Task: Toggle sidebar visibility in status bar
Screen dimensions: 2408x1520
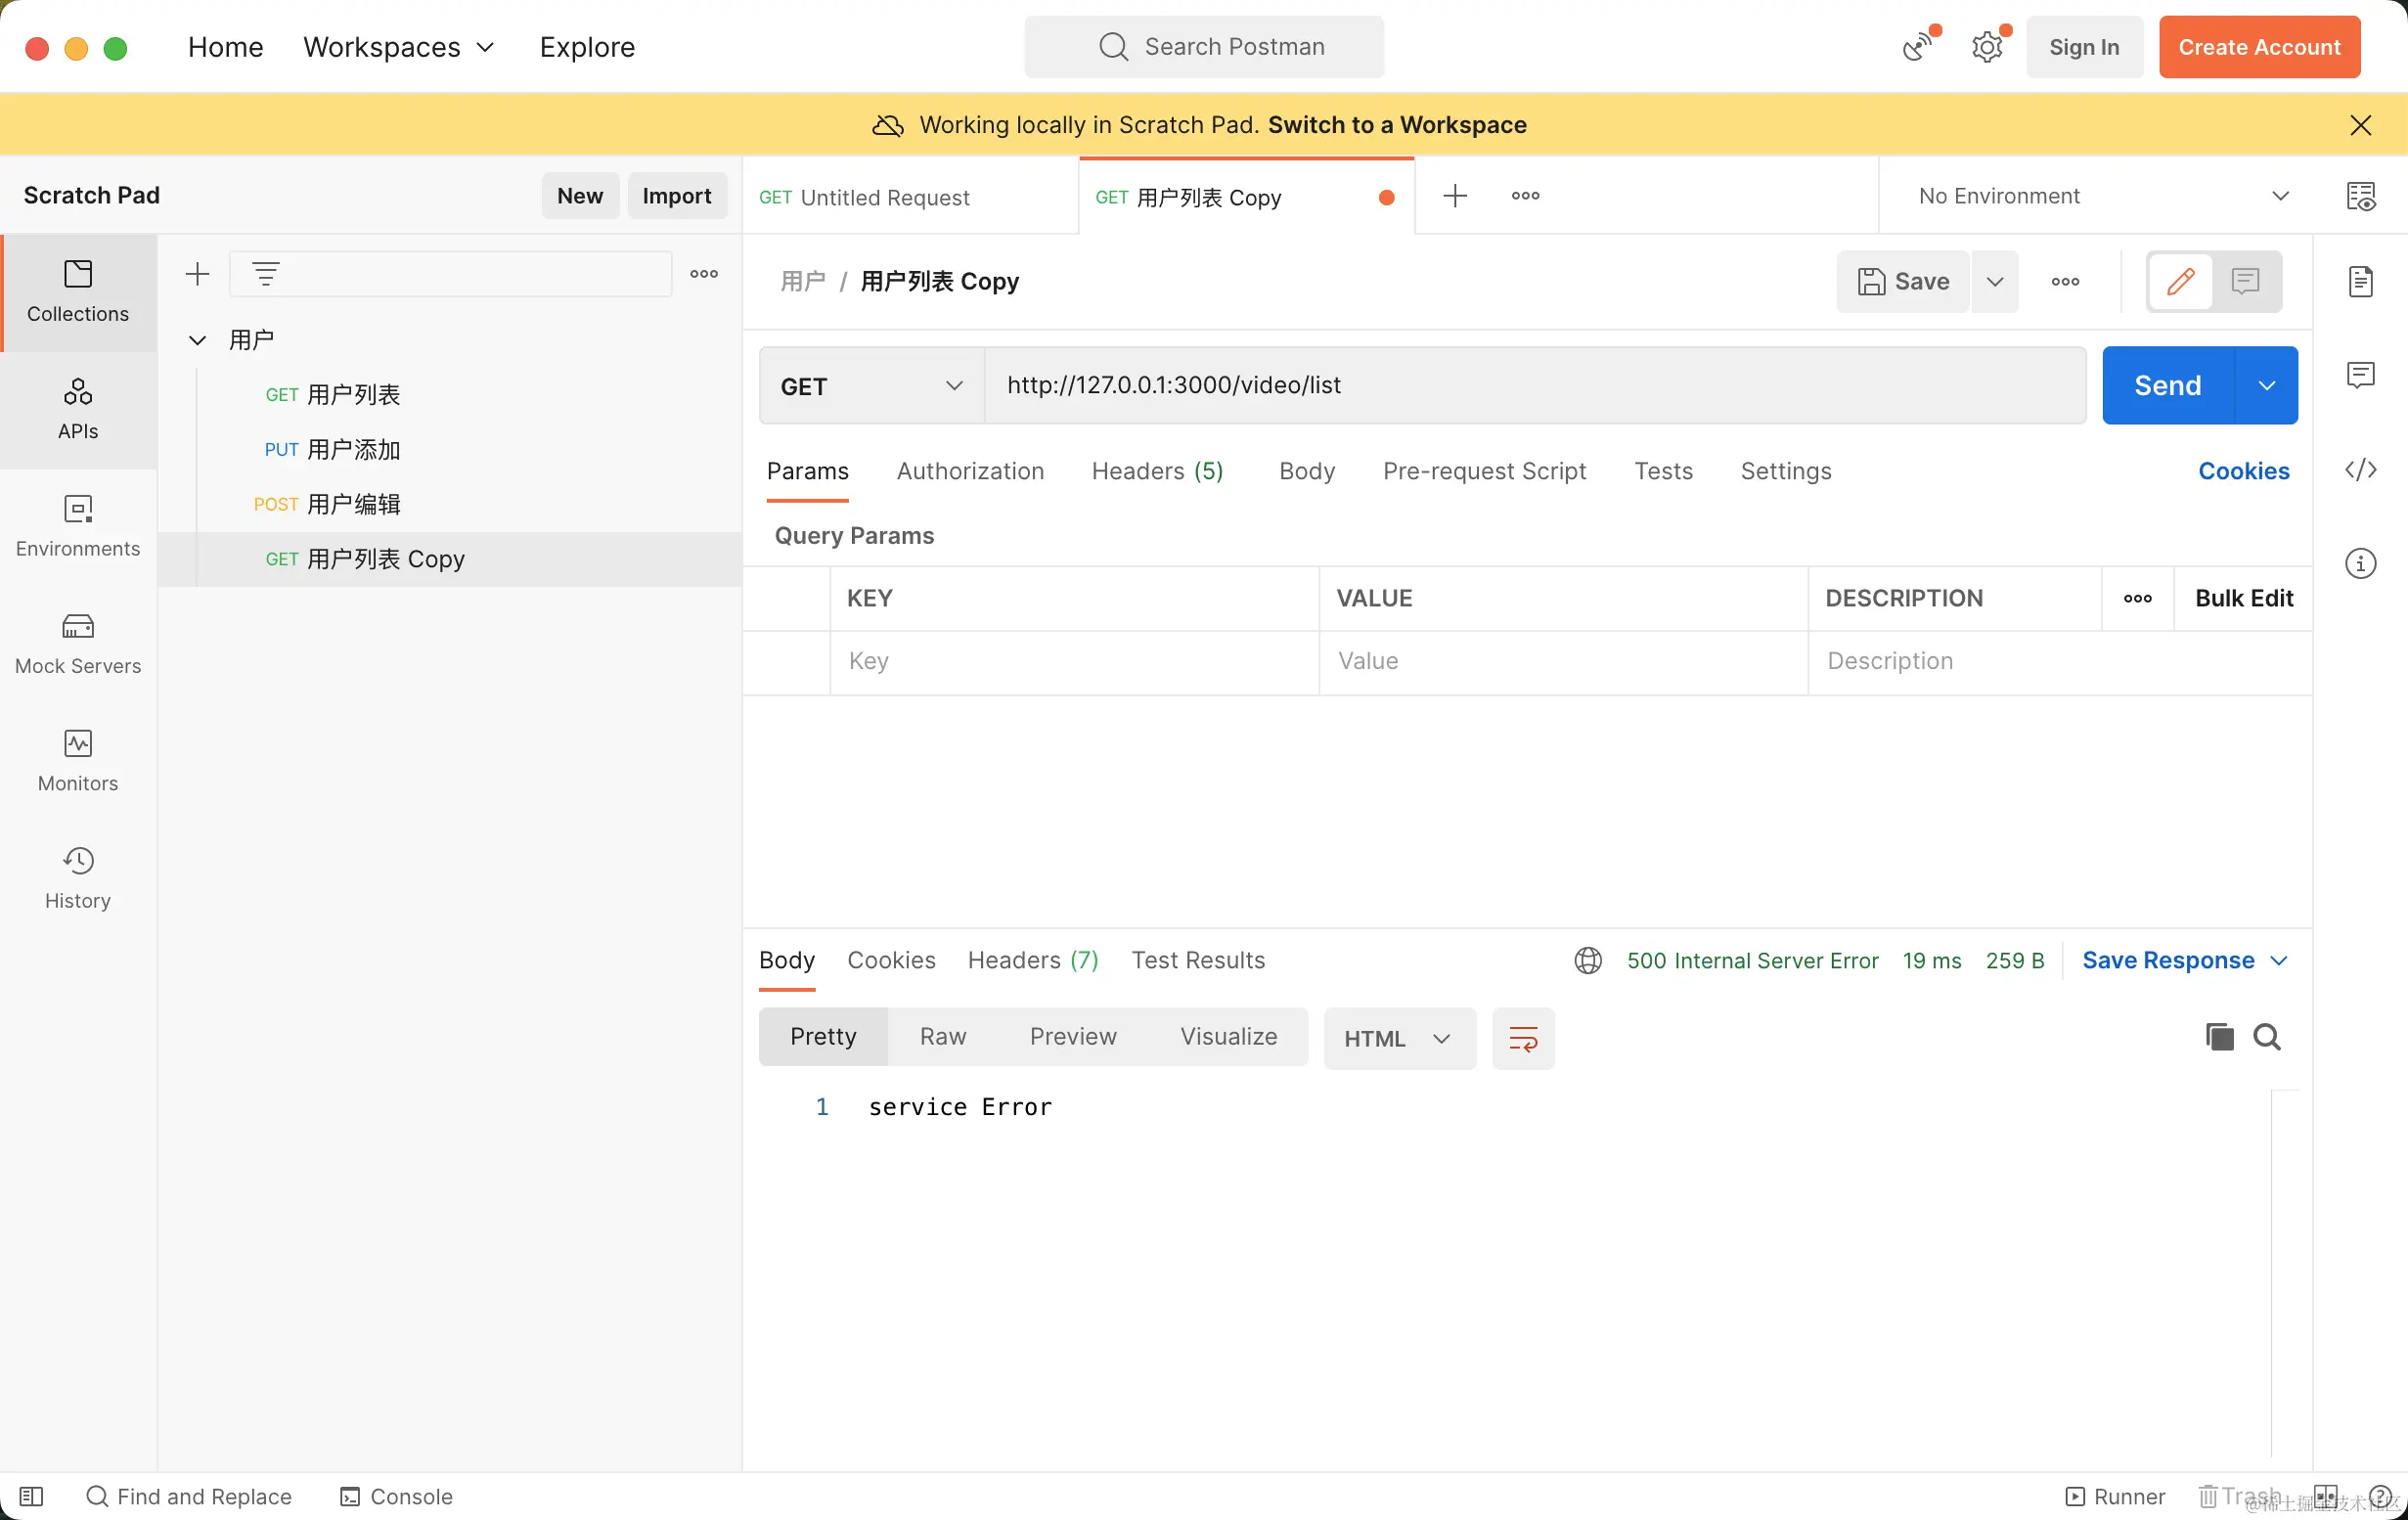Action: click(32, 1496)
